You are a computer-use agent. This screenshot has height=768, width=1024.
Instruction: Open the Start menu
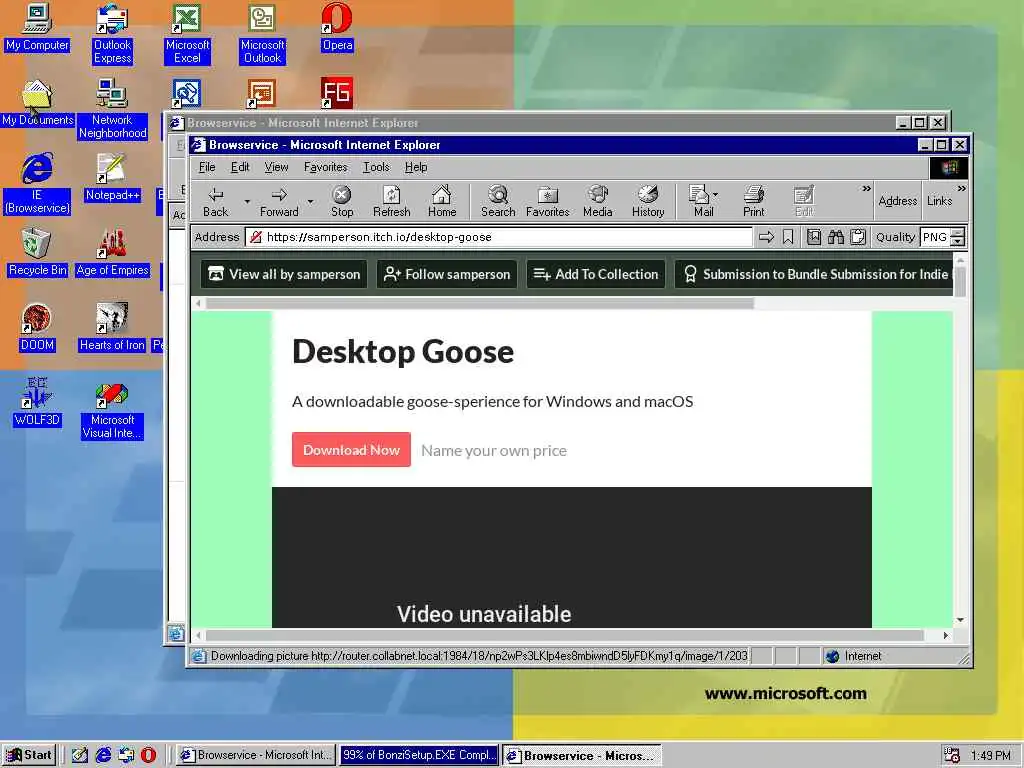[x=29, y=755]
